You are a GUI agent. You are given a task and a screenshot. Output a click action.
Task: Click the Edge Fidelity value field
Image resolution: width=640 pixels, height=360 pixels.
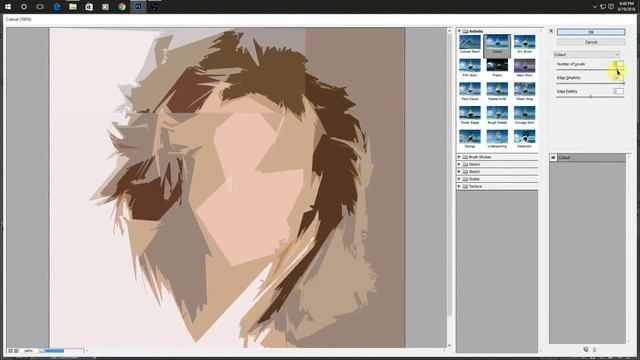(618, 91)
